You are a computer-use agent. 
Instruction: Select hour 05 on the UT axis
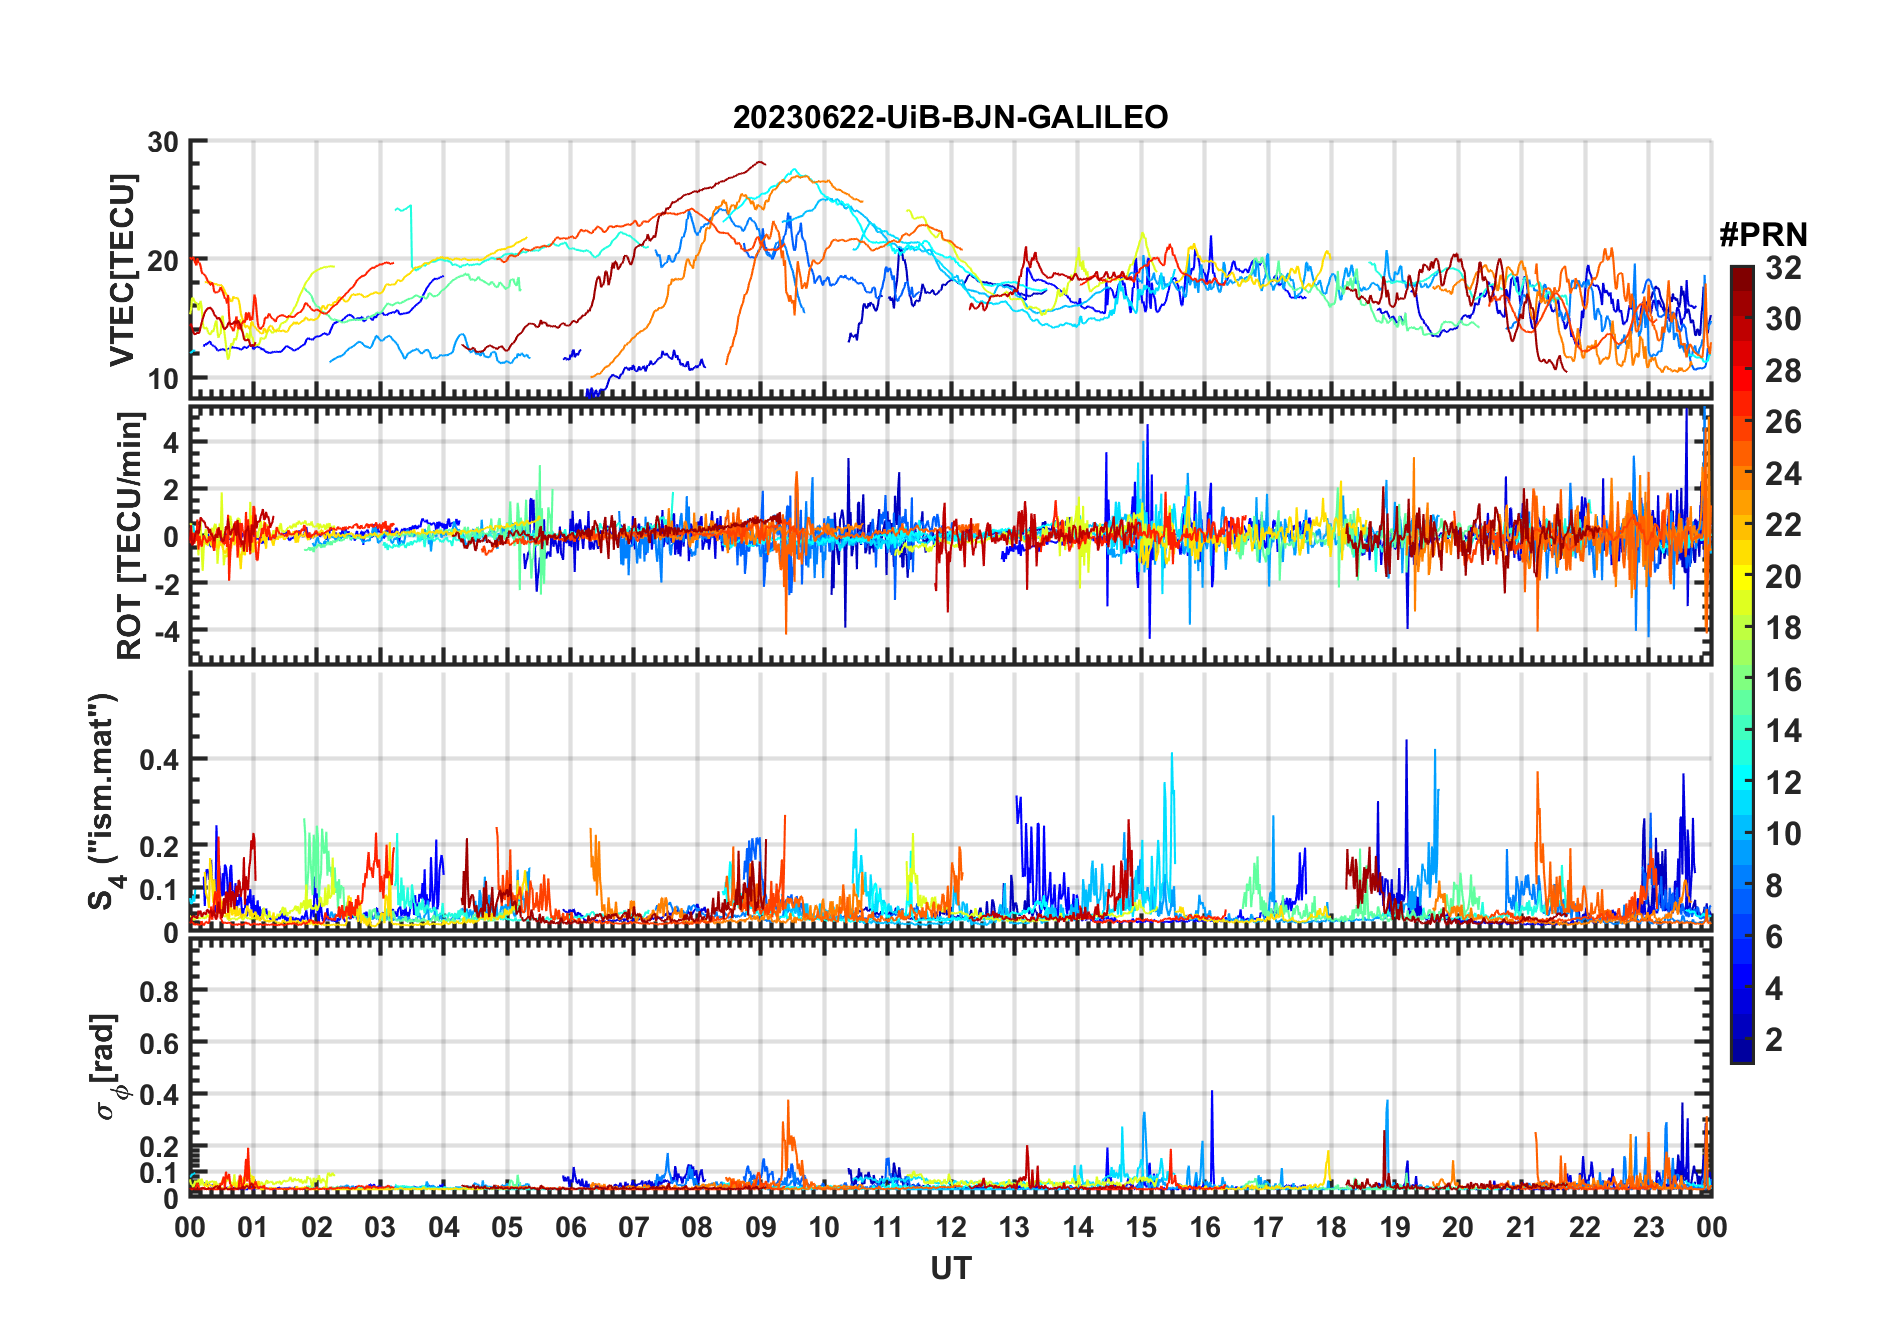(507, 1227)
